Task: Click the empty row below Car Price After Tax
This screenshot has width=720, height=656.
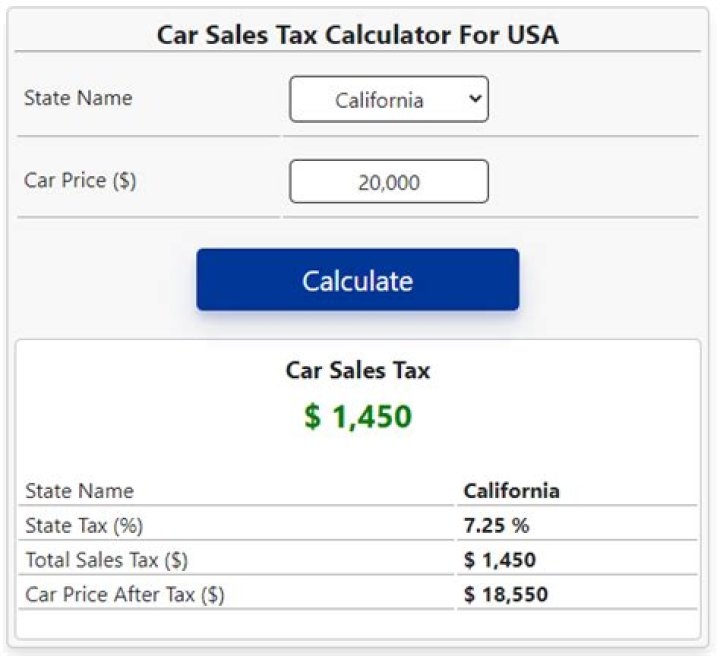Action: tap(358, 623)
